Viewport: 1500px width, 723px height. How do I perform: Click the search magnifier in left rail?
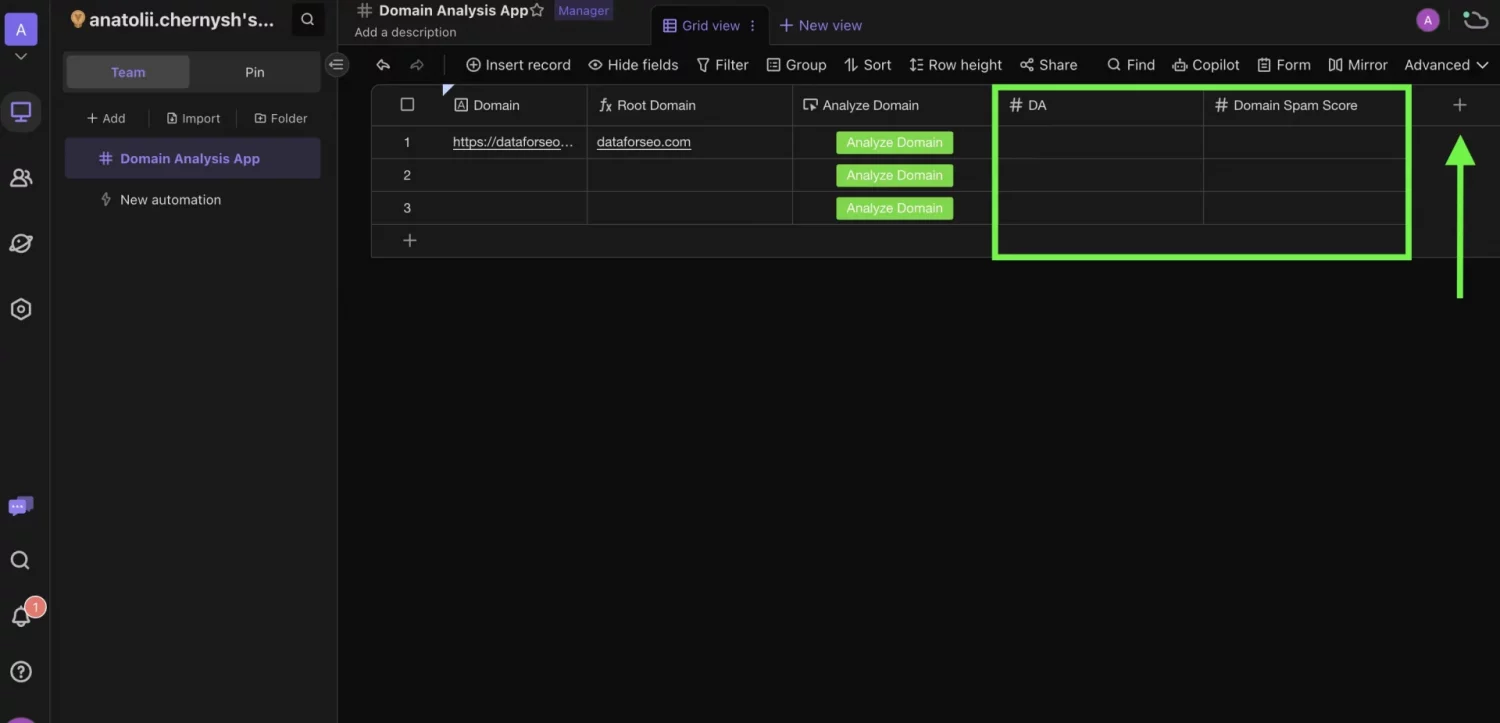(20, 560)
